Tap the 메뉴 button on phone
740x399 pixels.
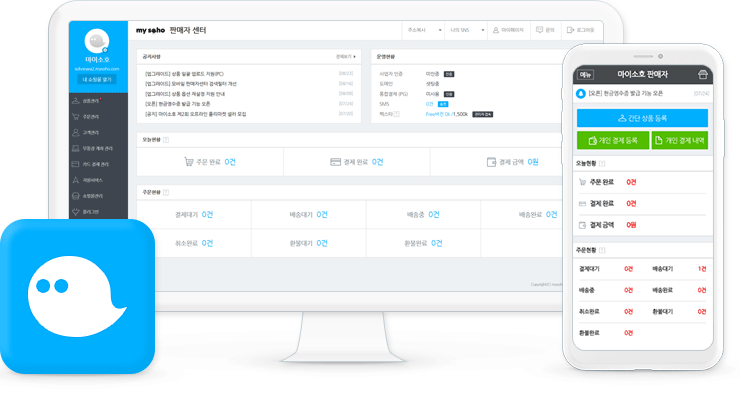[x=586, y=75]
